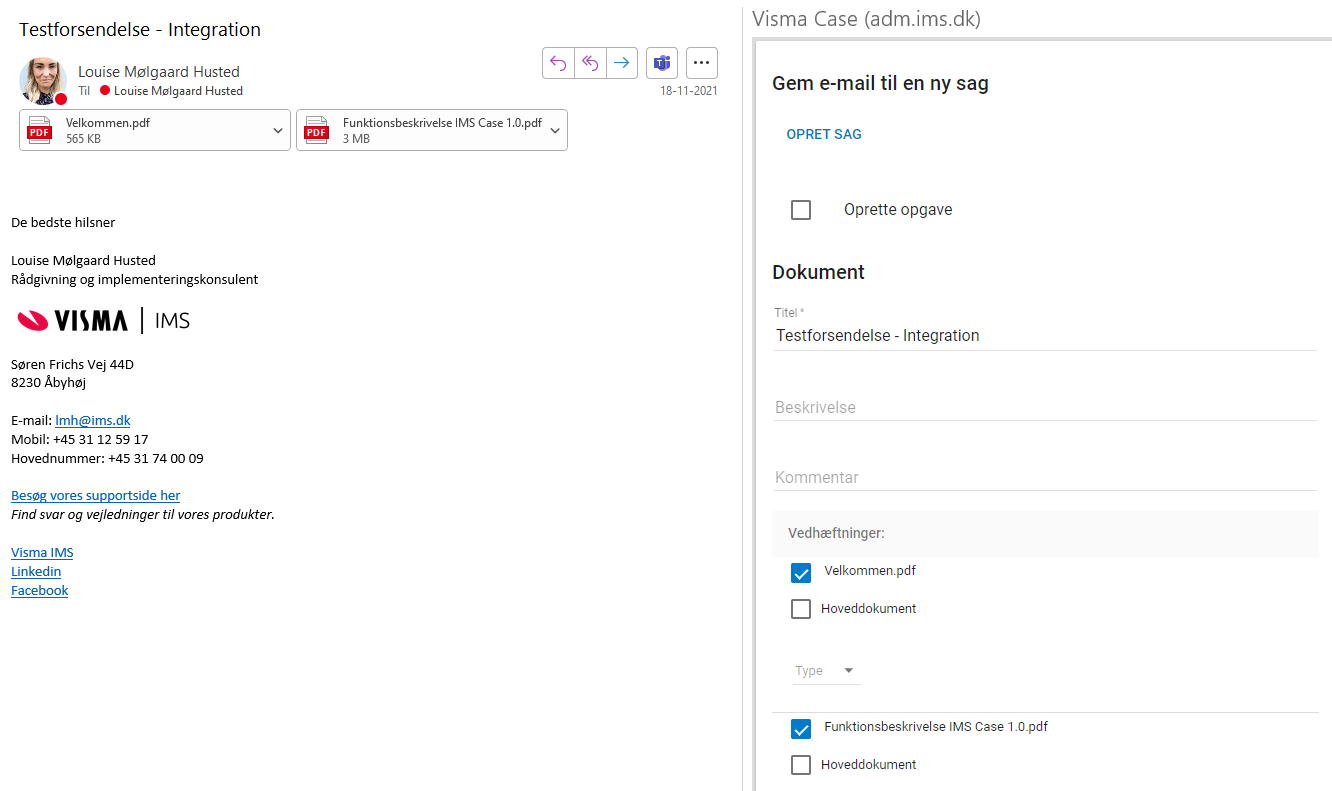This screenshot has height=791, width=1332.
Task: Click the Beskrivelse input field
Action: [x=1045, y=408]
